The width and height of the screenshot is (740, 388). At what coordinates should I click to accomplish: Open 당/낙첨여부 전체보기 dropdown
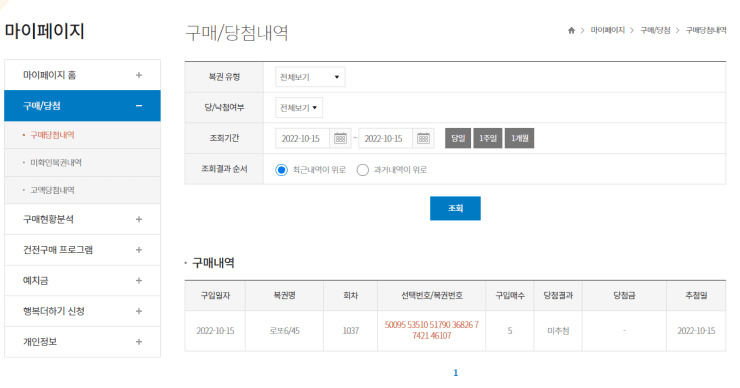[299, 108]
